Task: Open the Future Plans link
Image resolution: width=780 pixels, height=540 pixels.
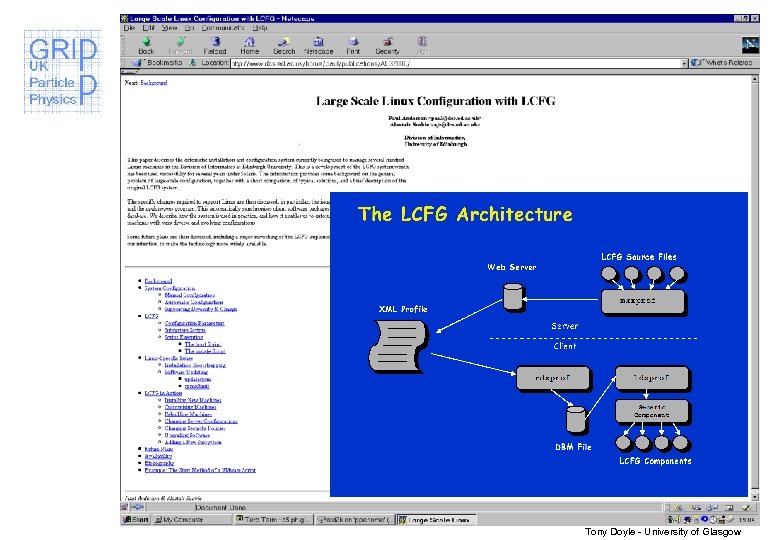Action: point(159,449)
